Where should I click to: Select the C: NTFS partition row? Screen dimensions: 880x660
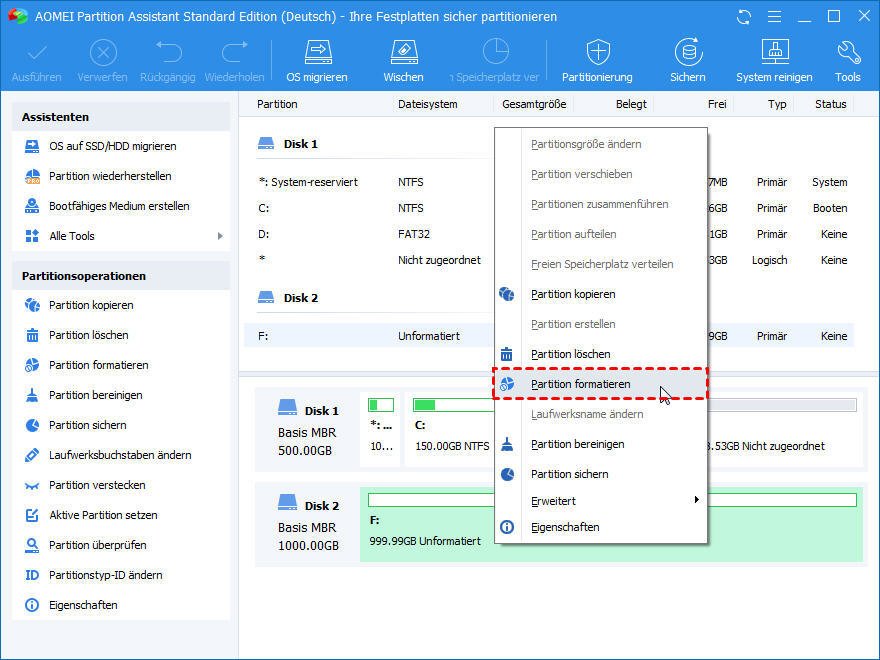549,208
